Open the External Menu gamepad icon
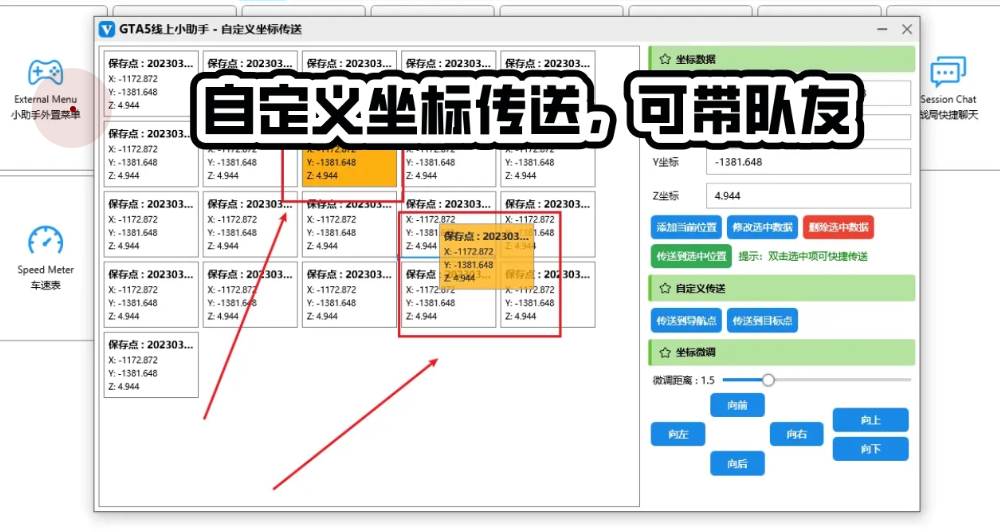1000x532 pixels. (x=45, y=72)
